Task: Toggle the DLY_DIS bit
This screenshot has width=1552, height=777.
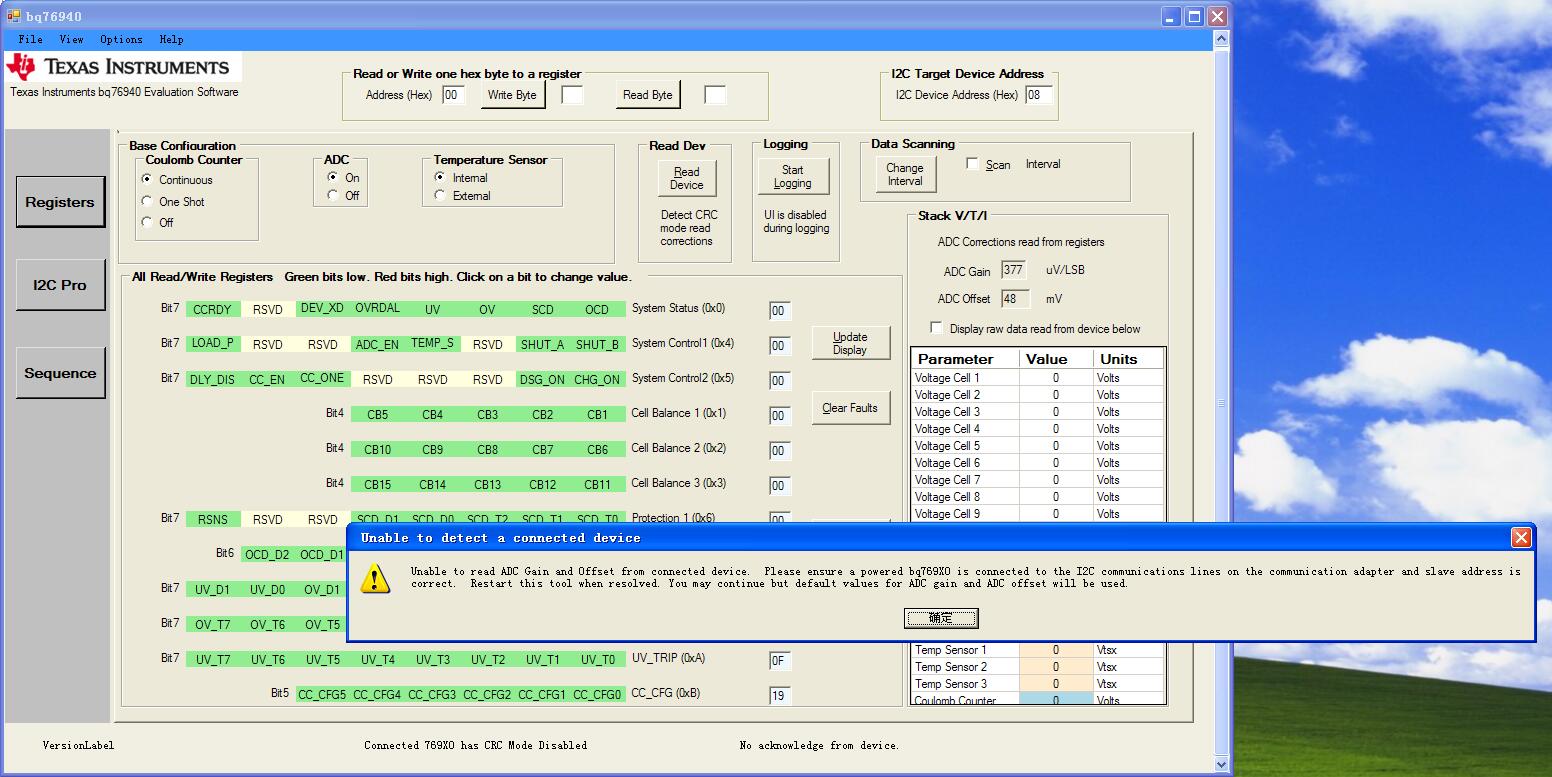Action: [x=212, y=379]
